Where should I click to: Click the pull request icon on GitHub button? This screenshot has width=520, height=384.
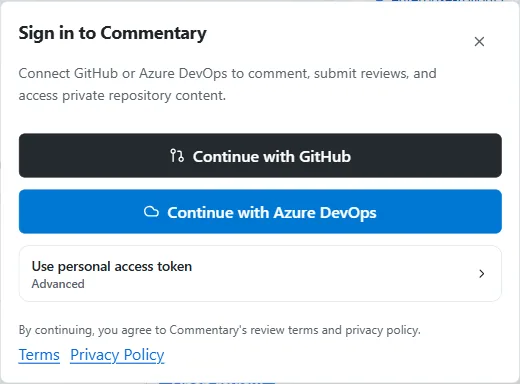177,156
